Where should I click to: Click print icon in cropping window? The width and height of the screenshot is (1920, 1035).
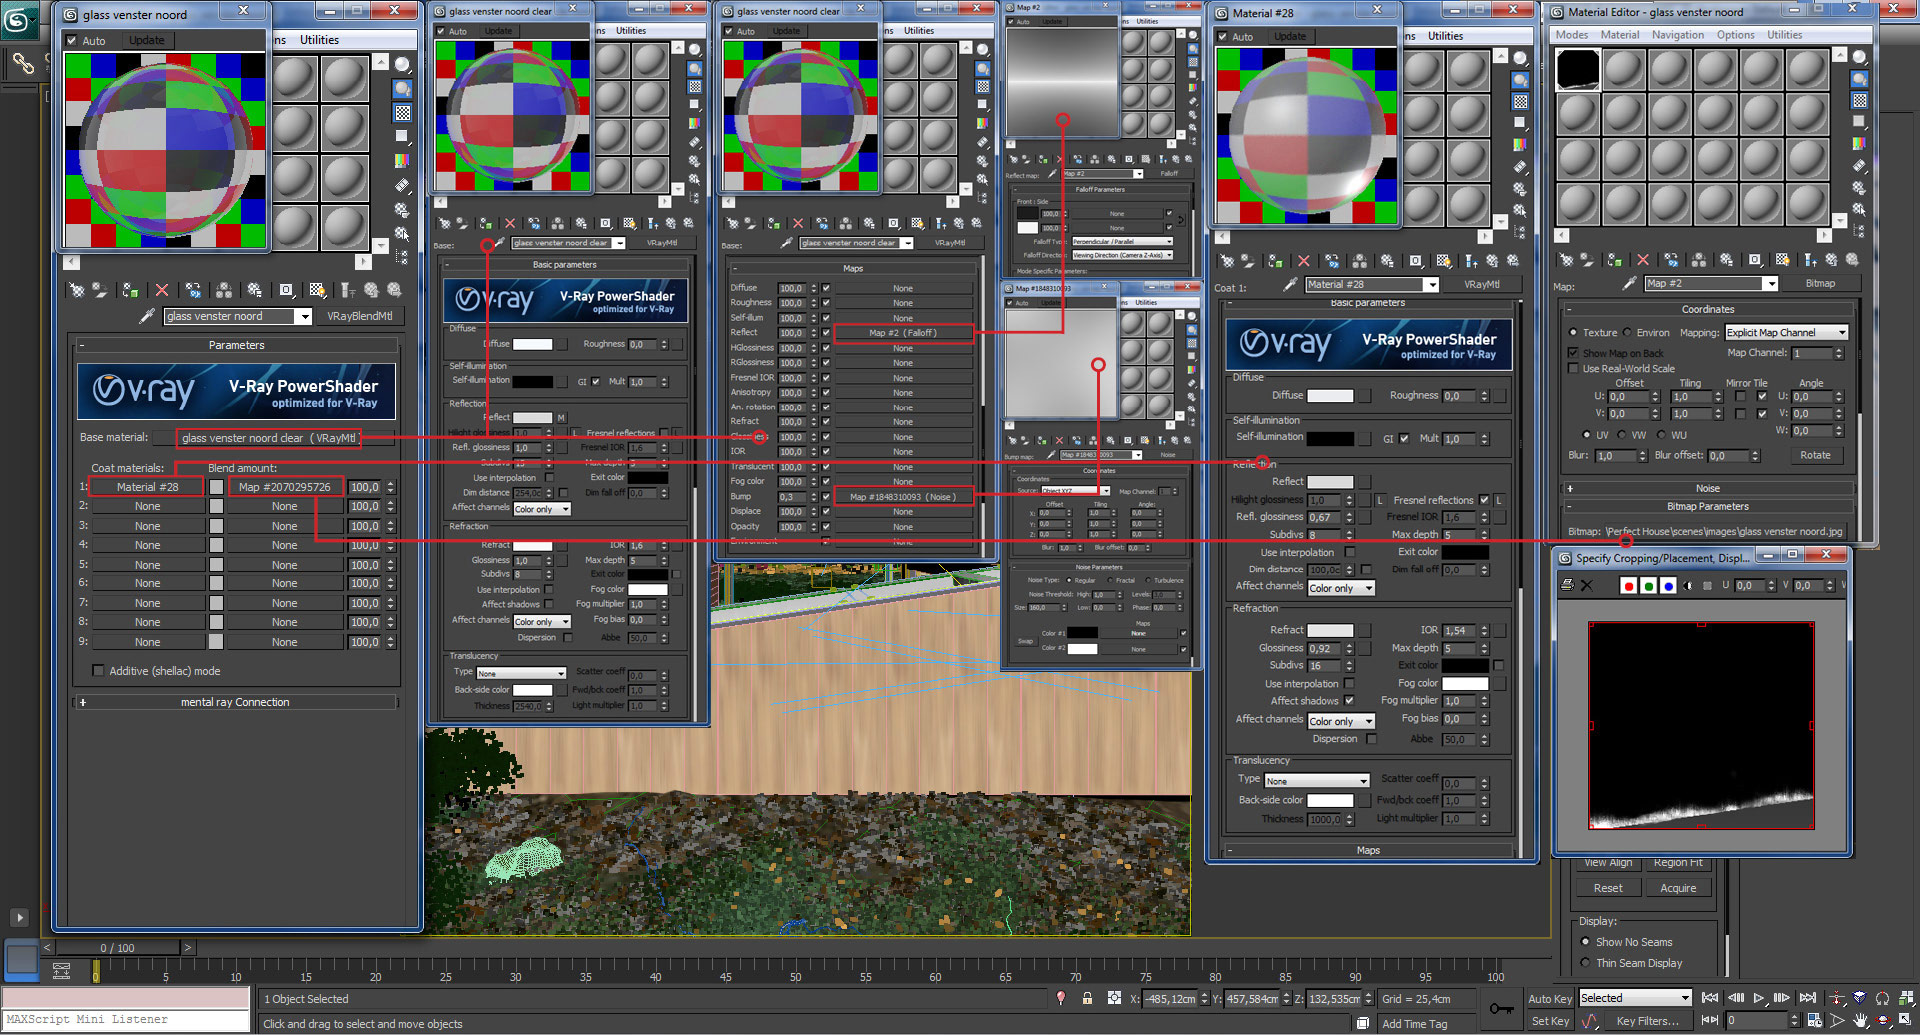click(x=1567, y=585)
